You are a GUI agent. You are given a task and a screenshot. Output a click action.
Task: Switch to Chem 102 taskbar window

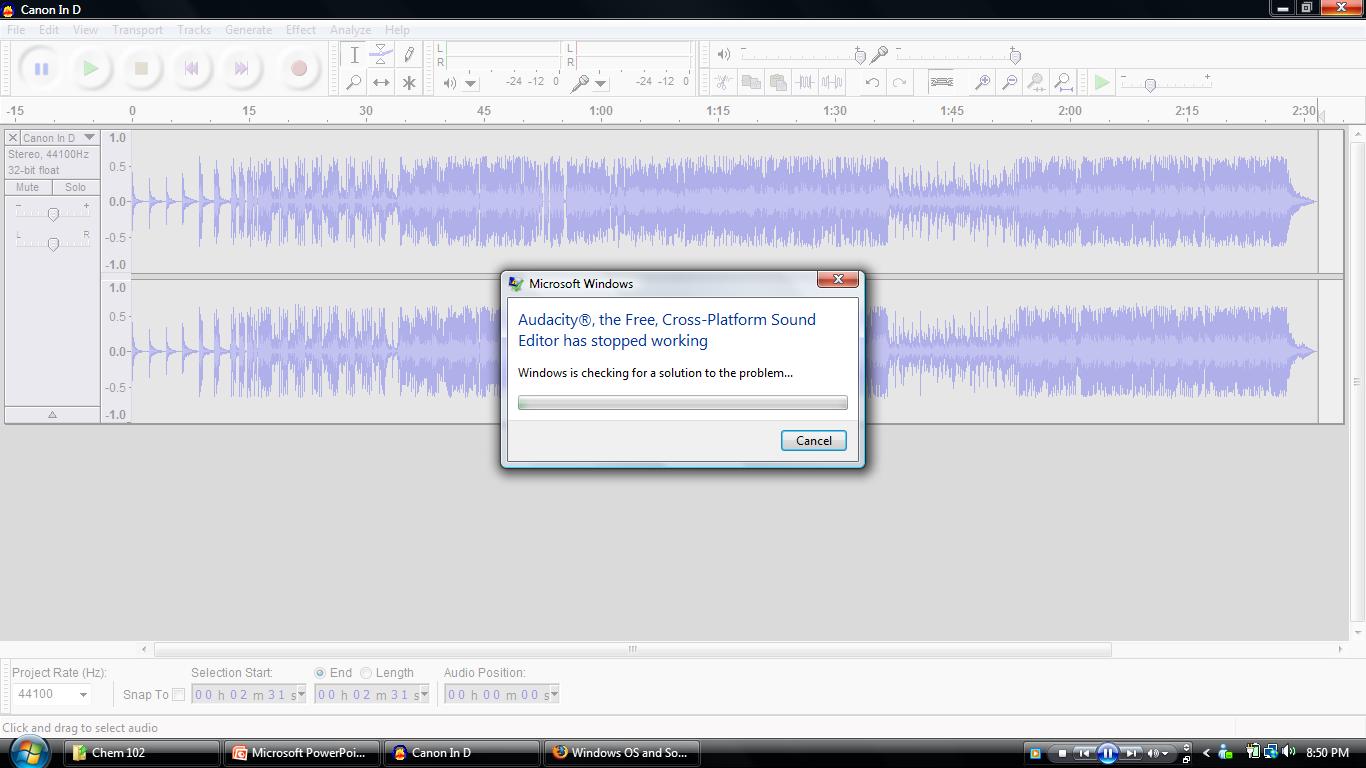[143, 753]
